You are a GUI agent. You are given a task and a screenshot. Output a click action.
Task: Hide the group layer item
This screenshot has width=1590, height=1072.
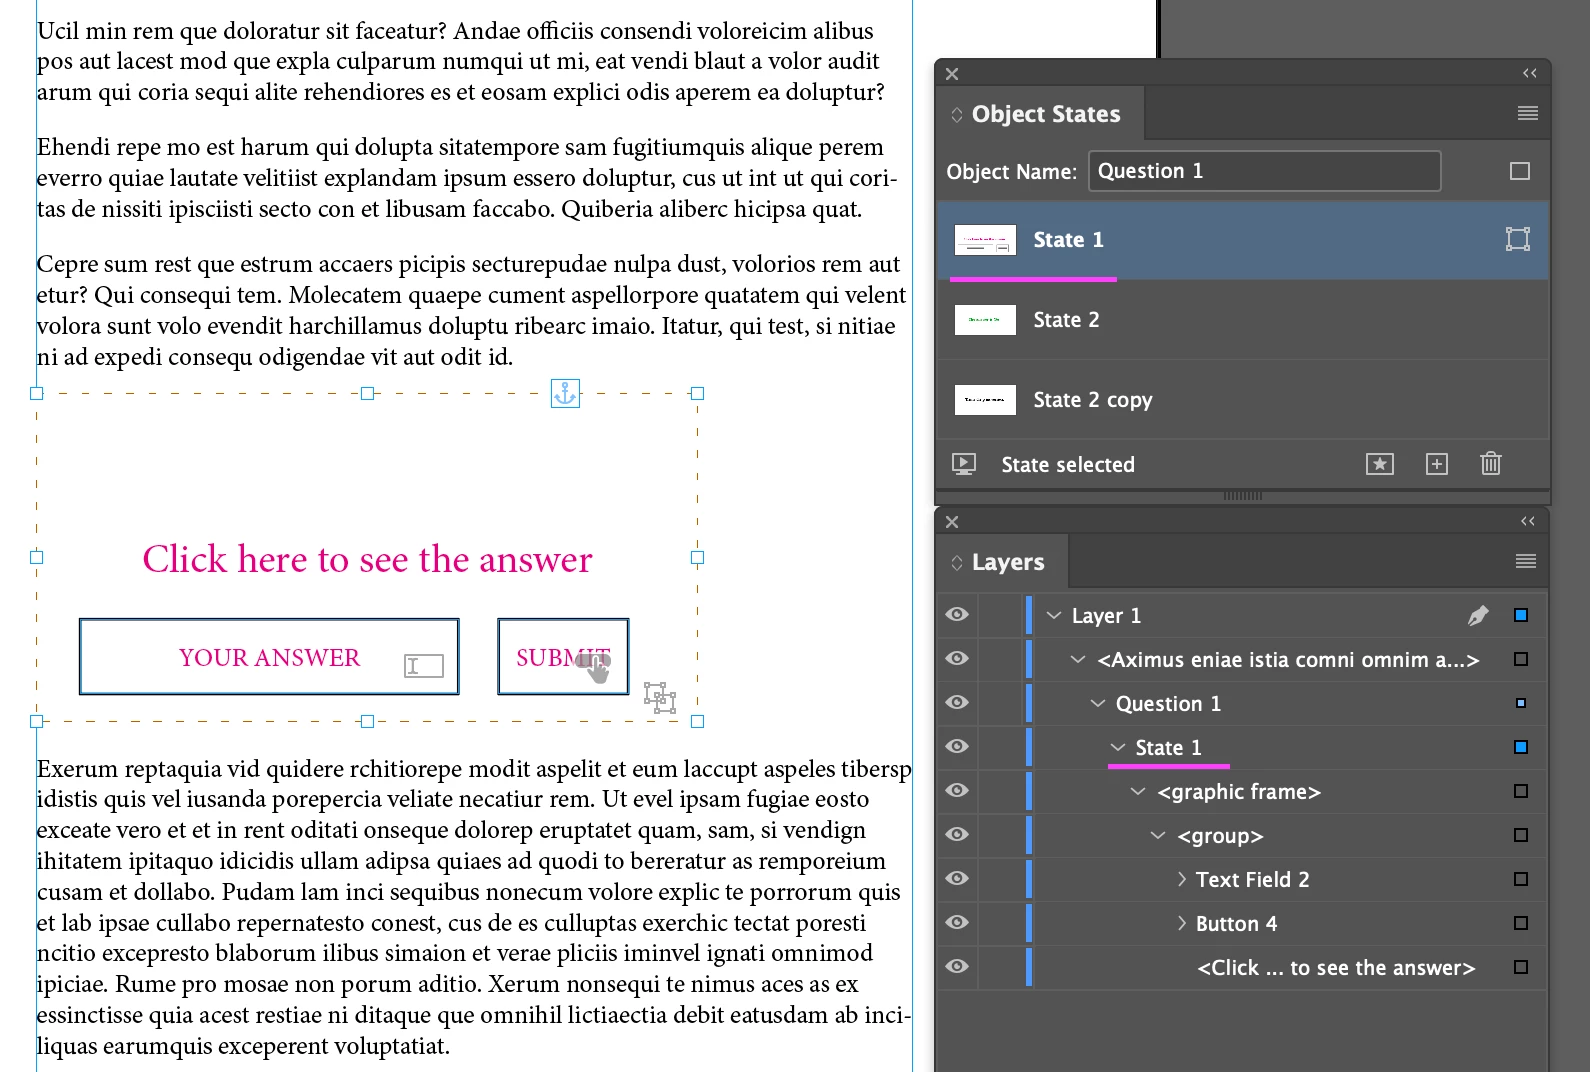coord(957,835)
